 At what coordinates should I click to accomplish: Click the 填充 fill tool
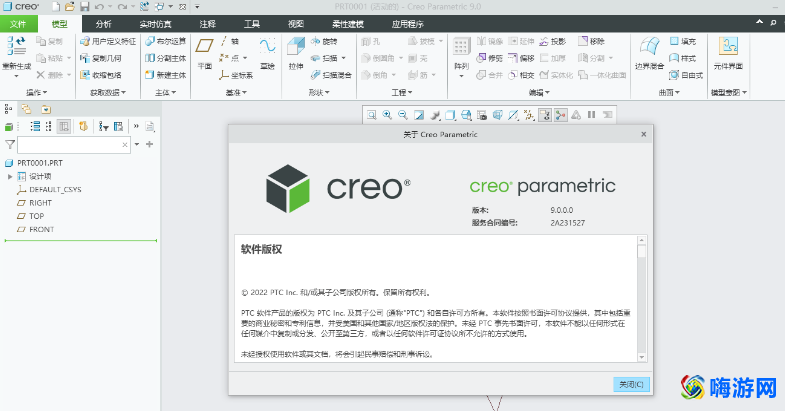(683, 42)
